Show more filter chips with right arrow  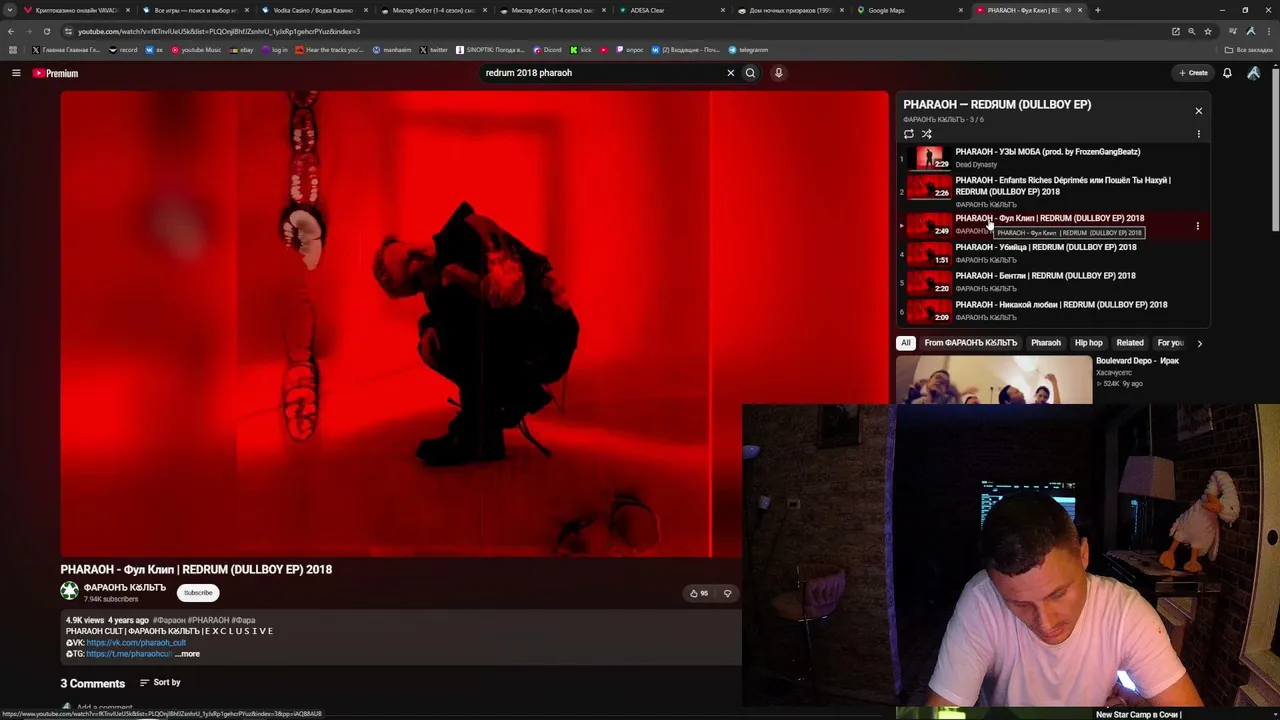[1199, 343]
